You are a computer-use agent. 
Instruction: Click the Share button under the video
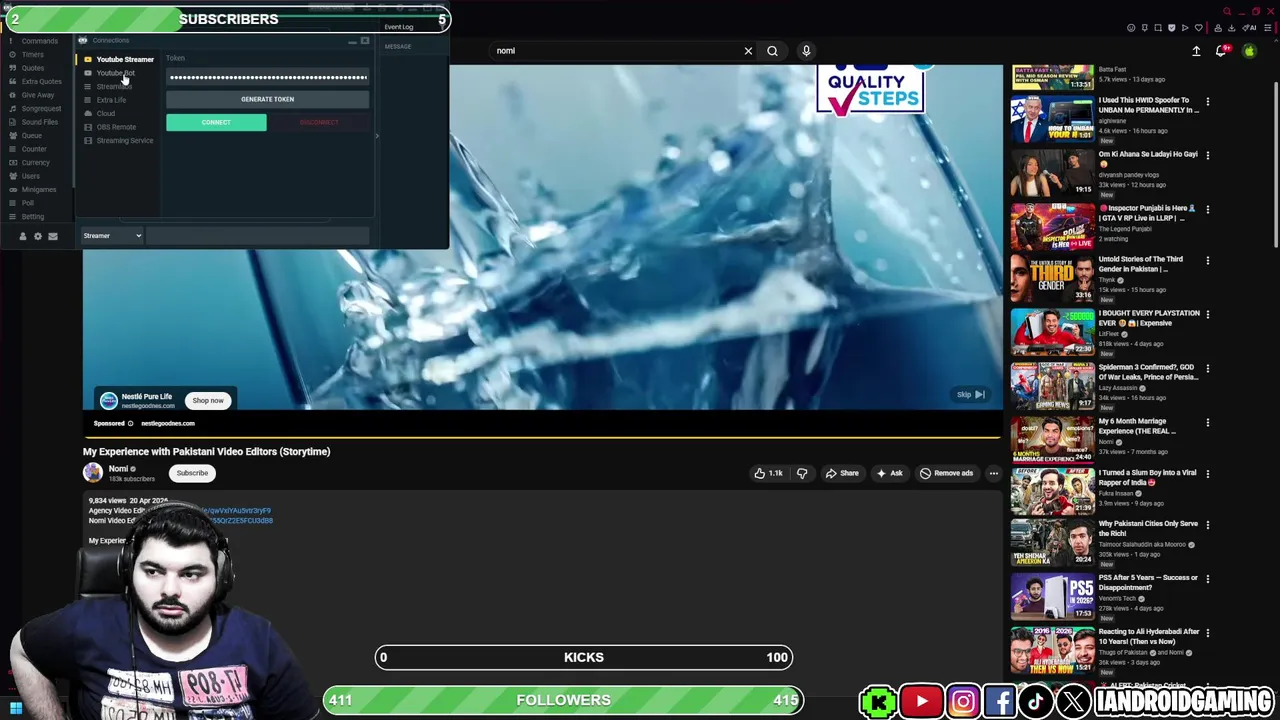pos(841,473)
